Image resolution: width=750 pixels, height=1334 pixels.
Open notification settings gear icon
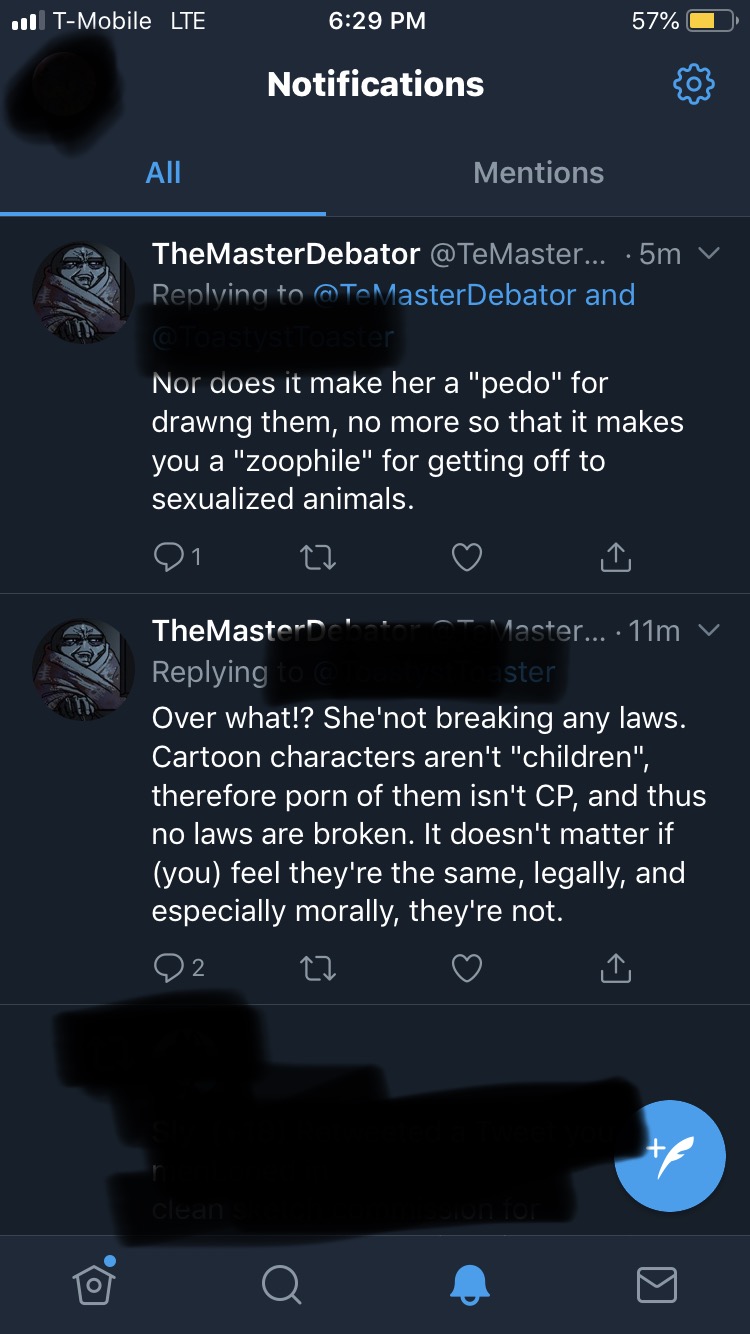tap(694, 84)
